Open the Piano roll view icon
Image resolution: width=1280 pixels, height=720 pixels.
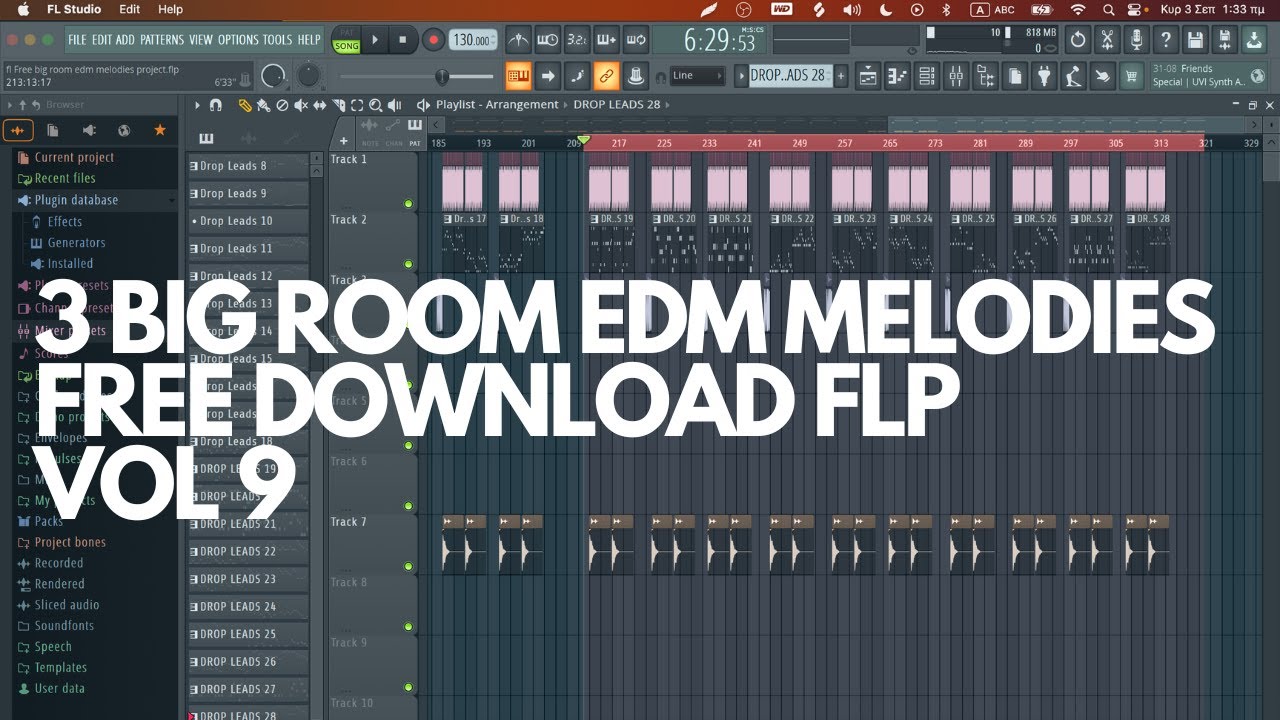(x=897, y=75)
